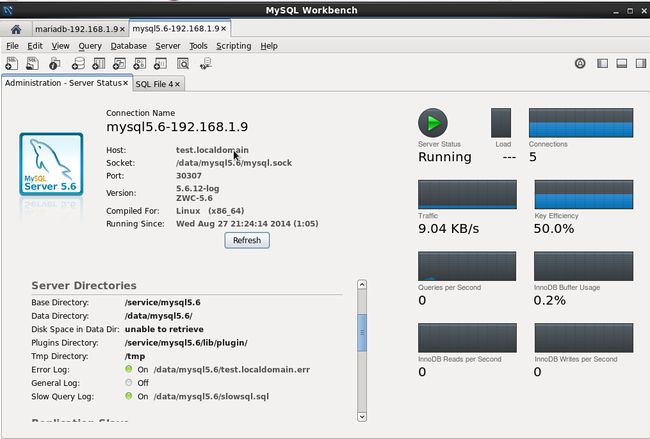Click the circular icon beside panel toggles
This screenshot has height=439, width=650.
[580, 63]
